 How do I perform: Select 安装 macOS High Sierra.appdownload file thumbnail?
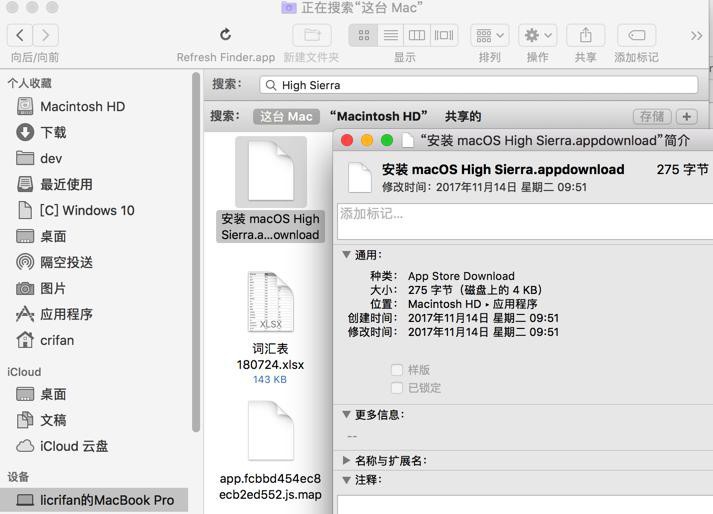[271, 171]
